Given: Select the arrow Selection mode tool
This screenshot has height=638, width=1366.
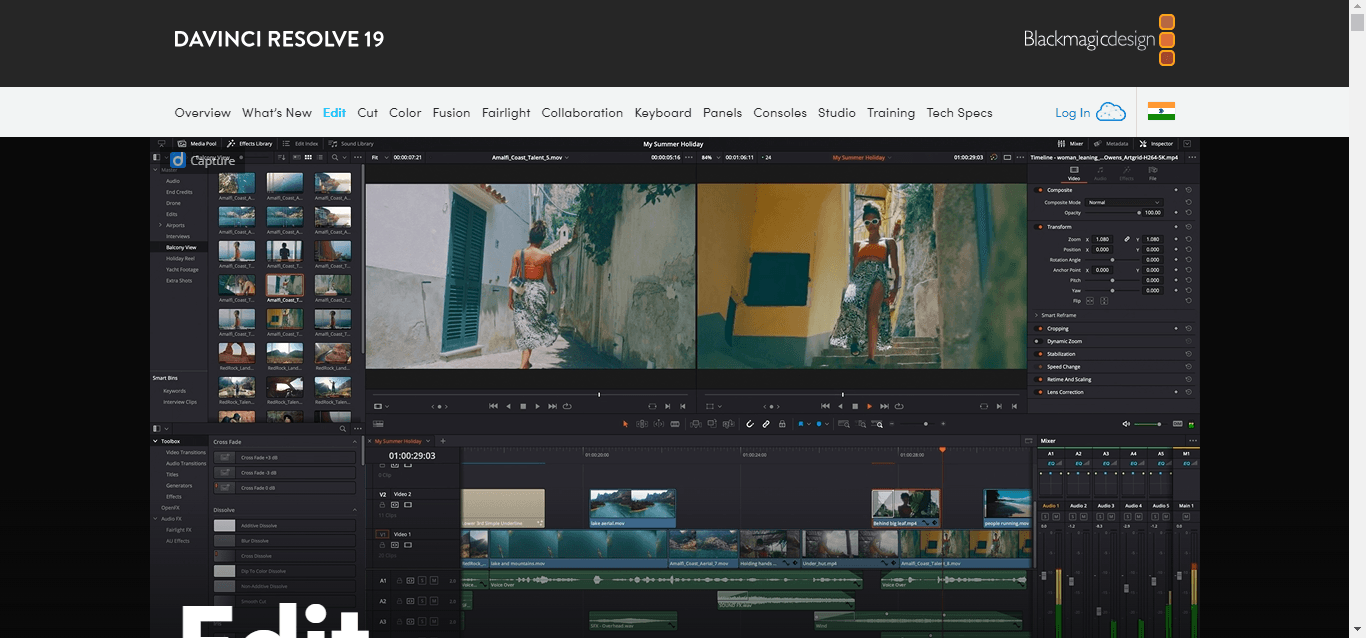Looking at the screenshot, I should tap(626, 424).
